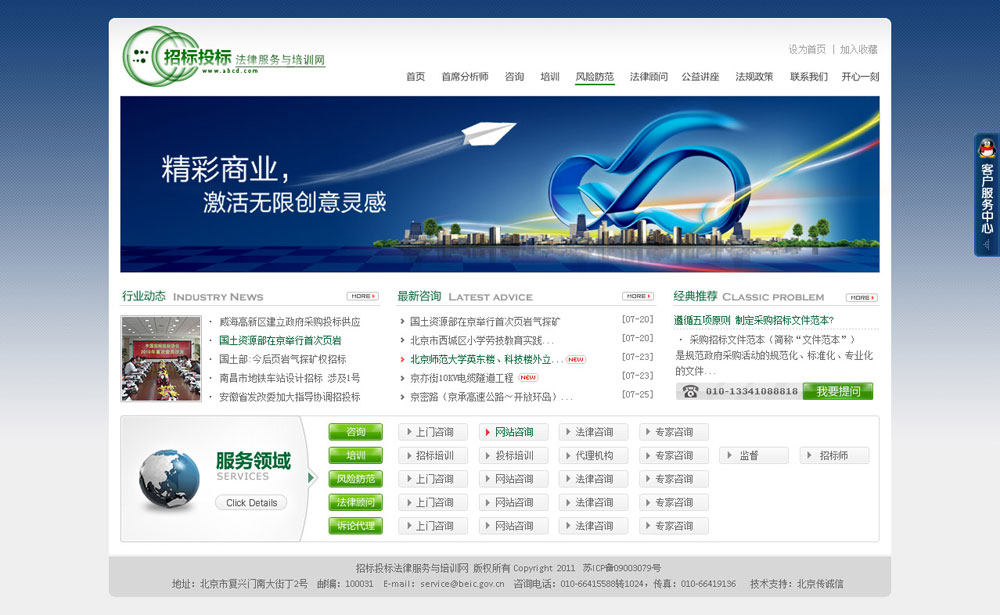Open the 北京师范大学英东楼 news link

(x=480, y=359)
